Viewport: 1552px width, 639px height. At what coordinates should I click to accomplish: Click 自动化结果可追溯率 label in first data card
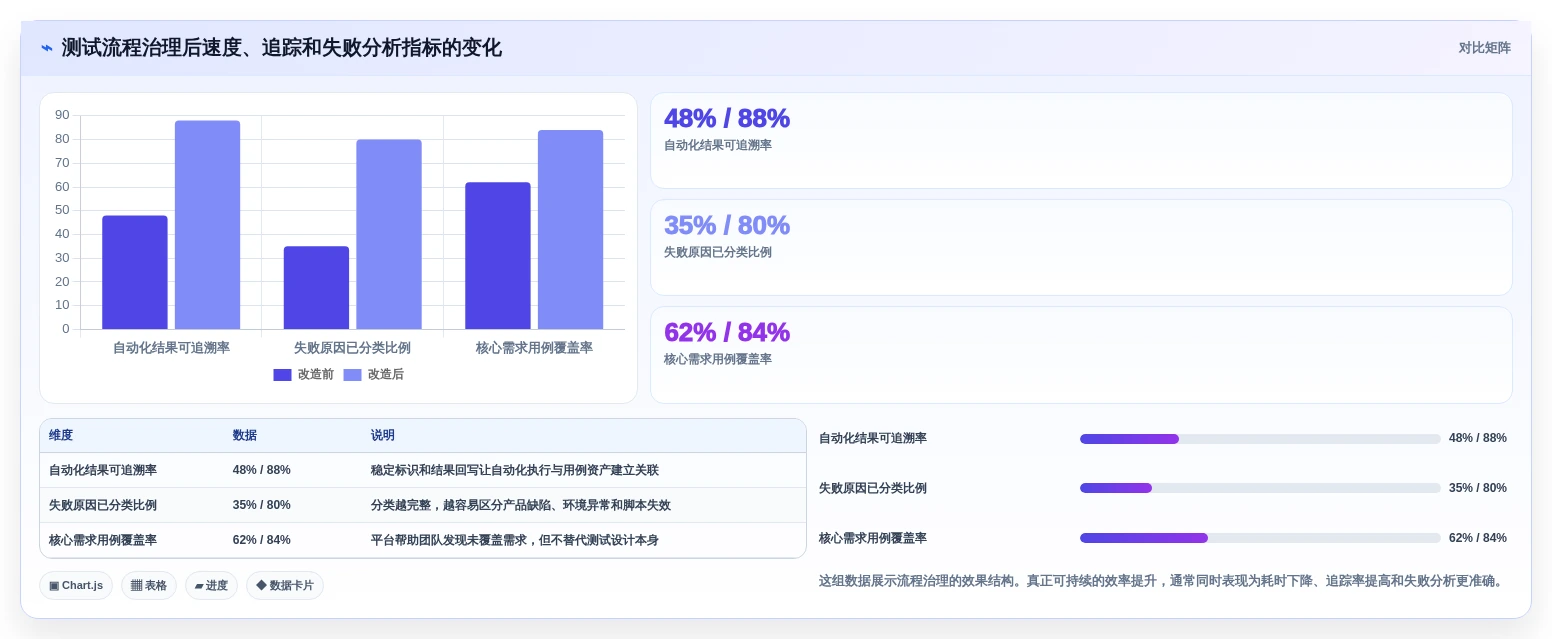[718, 145]
